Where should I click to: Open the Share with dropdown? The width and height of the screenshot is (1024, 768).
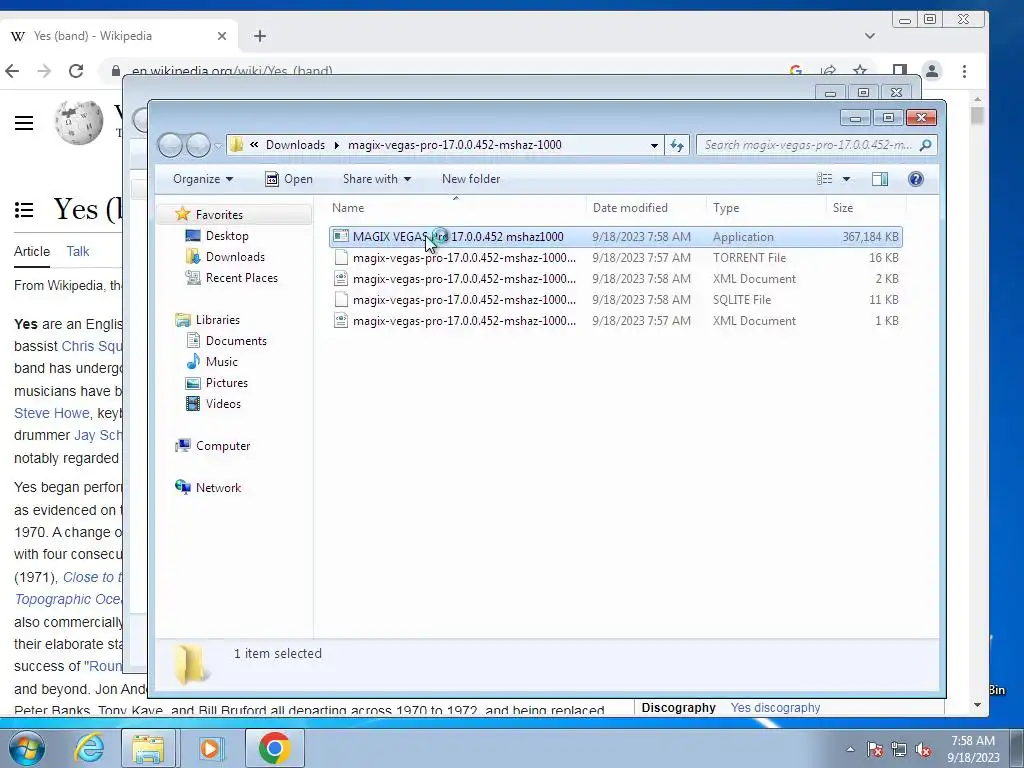point(377,179)
